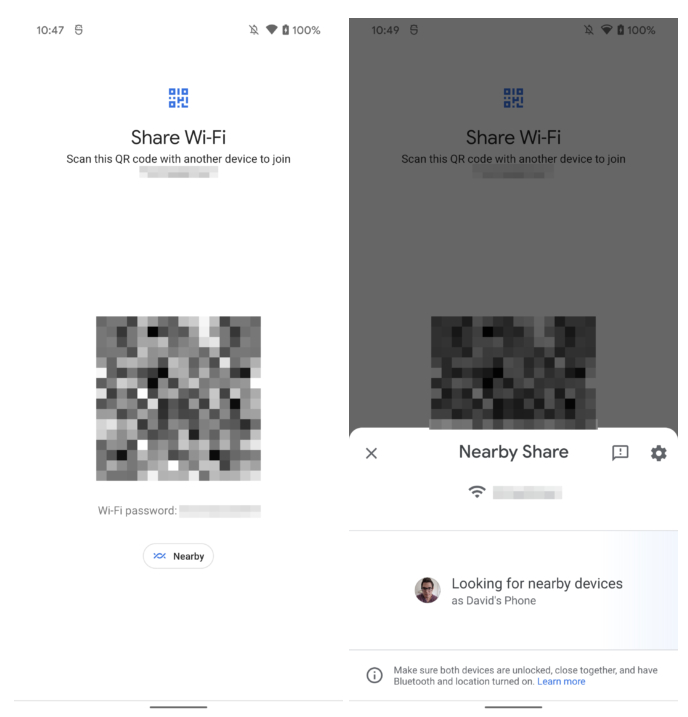Send feedback with the feedback icon
This screenshot has width=688, height=717.
click(x=620, y=453)
